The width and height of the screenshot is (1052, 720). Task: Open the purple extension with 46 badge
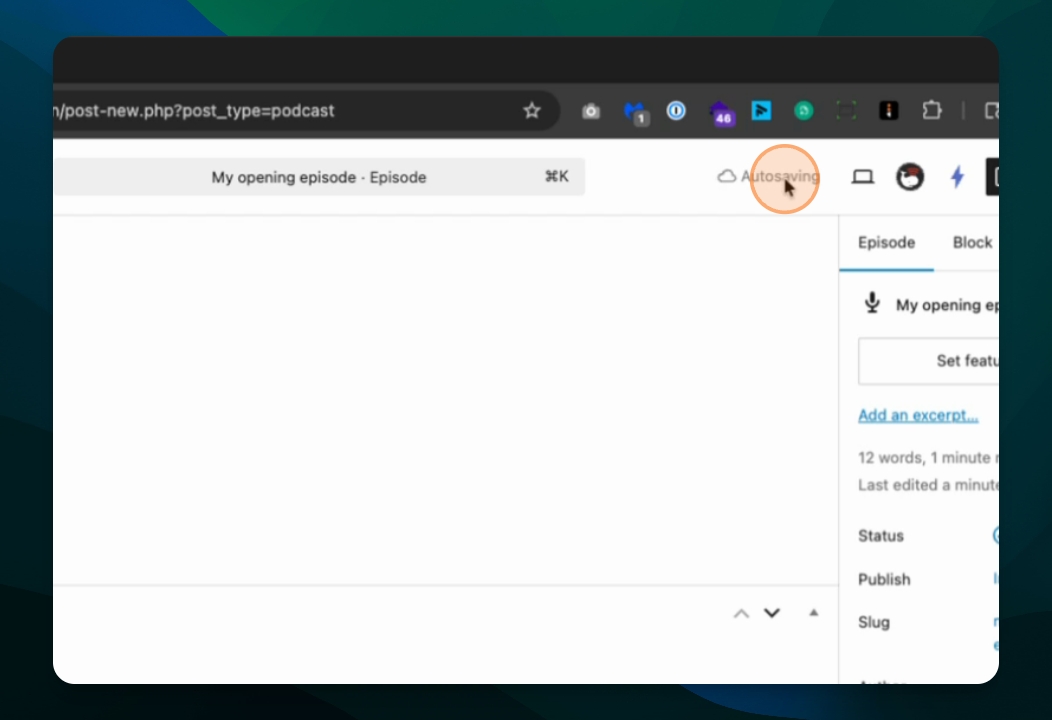(x=720, y=113)
